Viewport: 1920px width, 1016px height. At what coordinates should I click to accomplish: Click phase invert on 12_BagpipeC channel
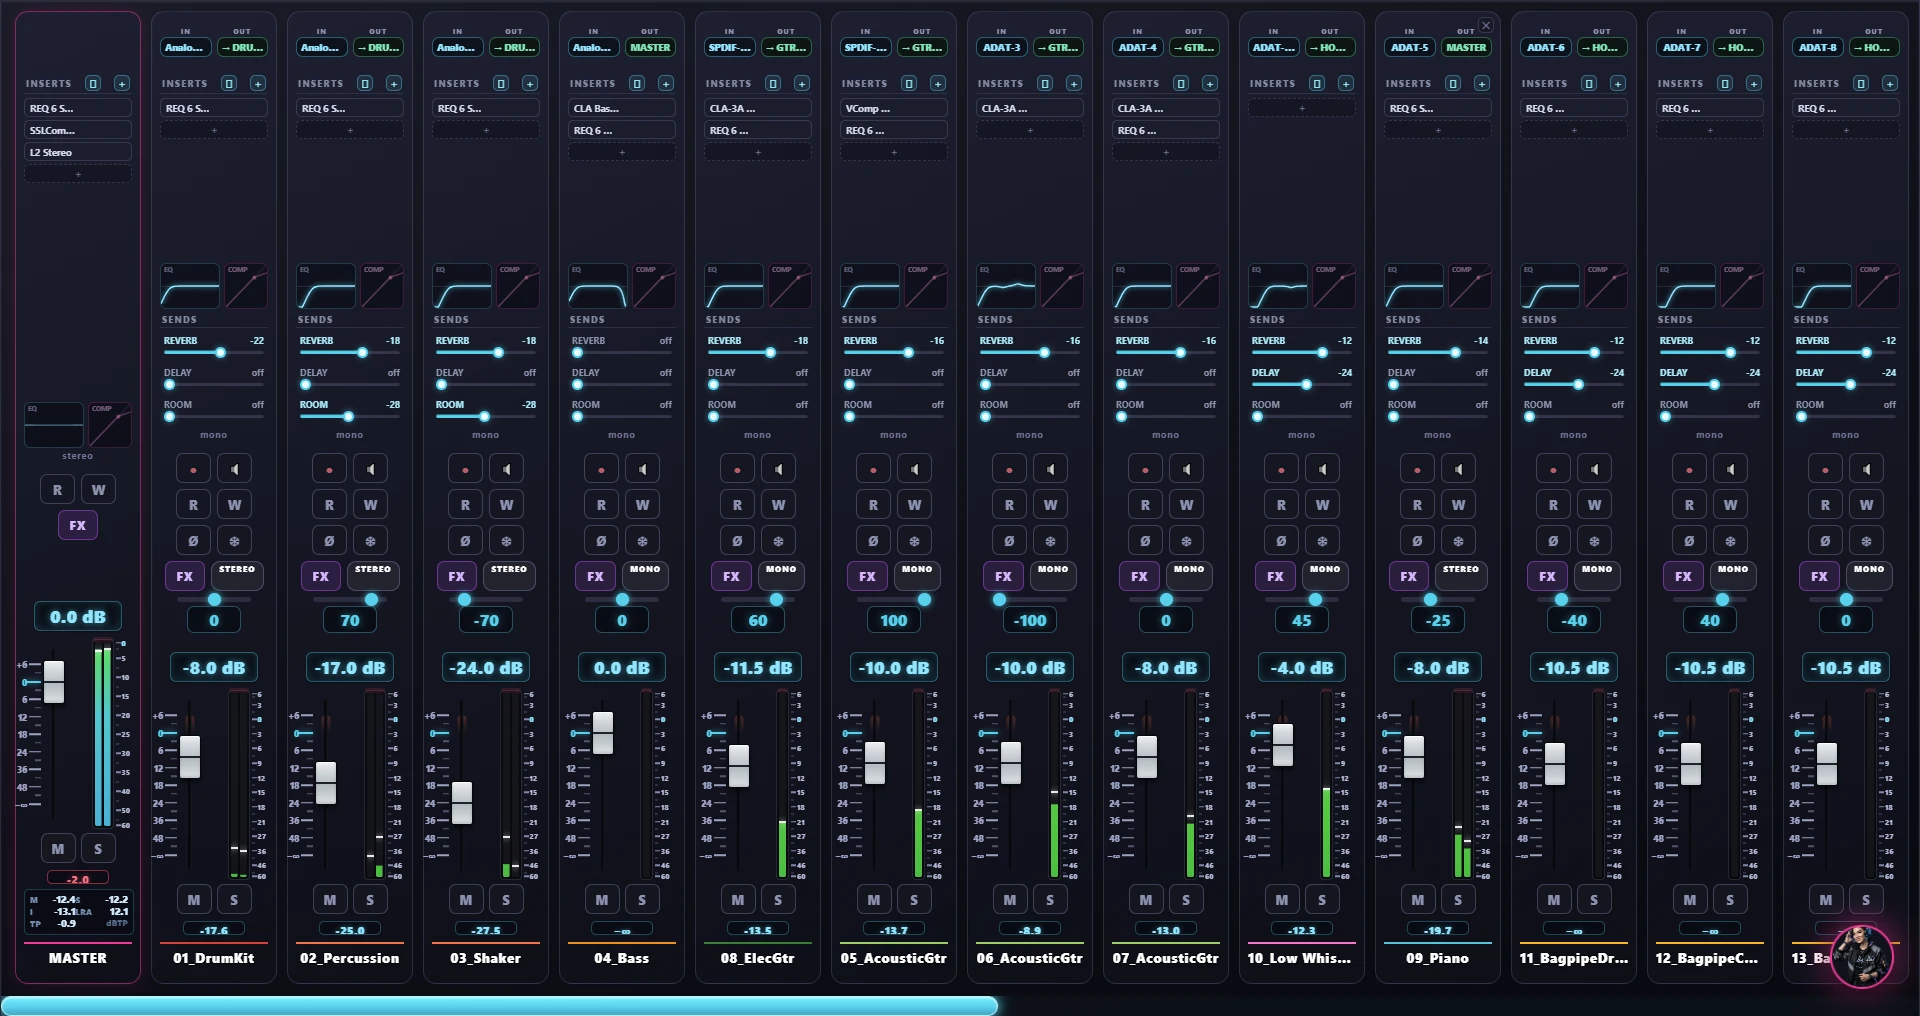point(1689,541)
